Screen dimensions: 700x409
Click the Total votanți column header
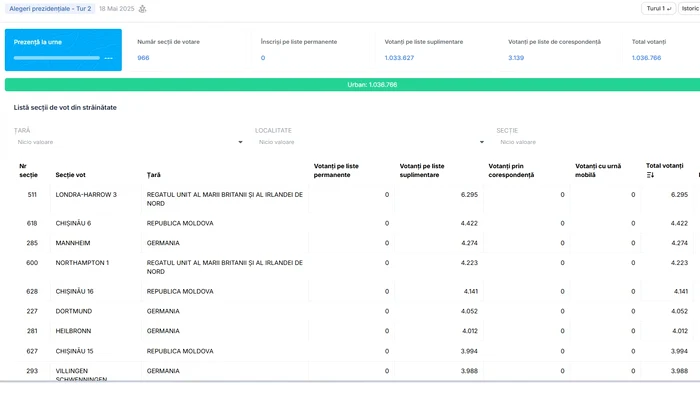point(665,166)
